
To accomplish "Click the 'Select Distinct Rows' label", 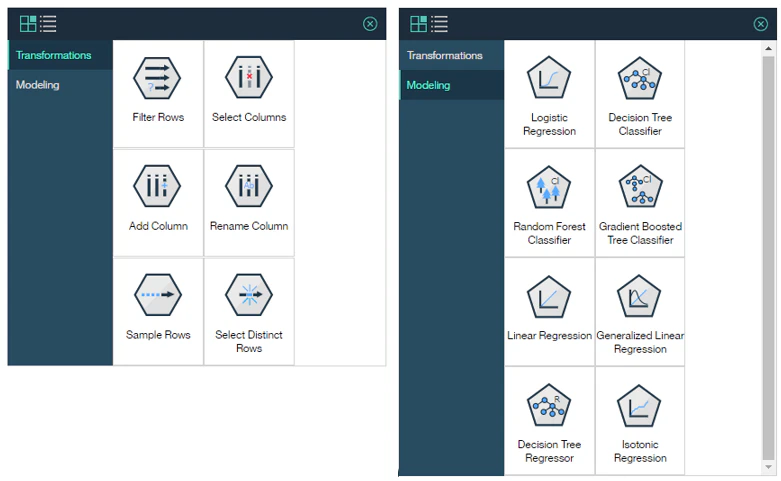I will [x=249, y=342].
